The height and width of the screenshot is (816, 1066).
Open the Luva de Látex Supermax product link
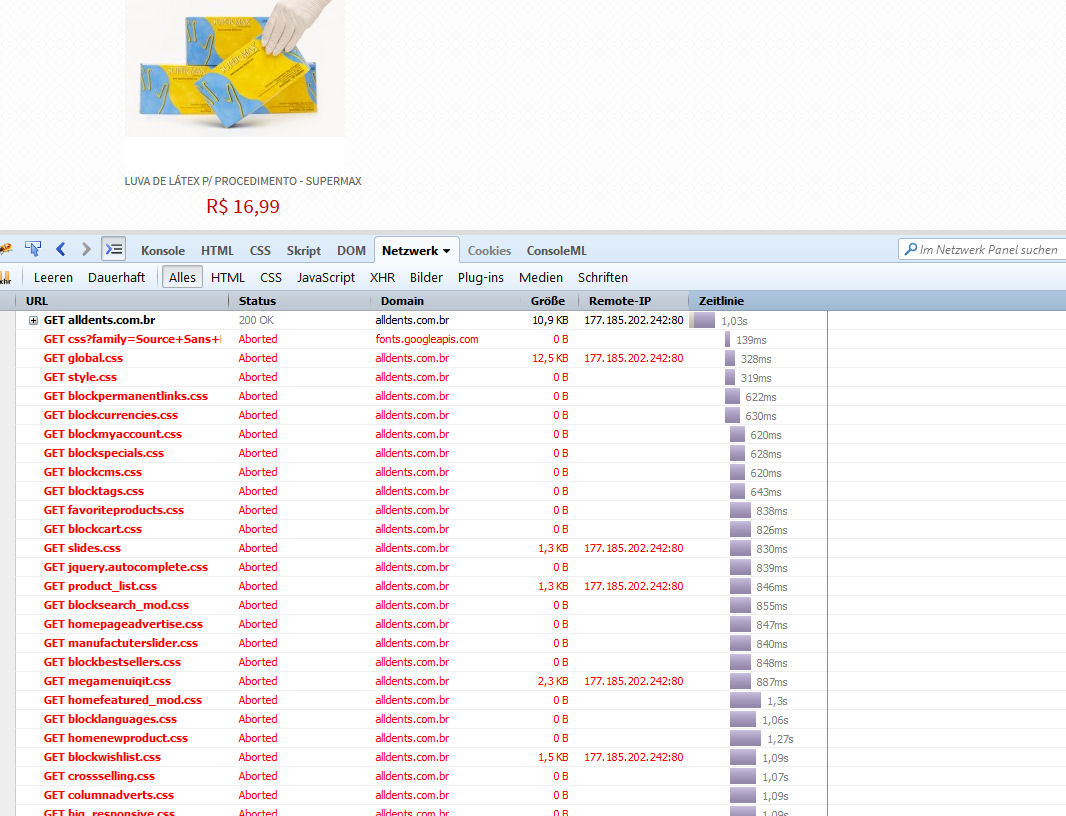coord(243,181)
